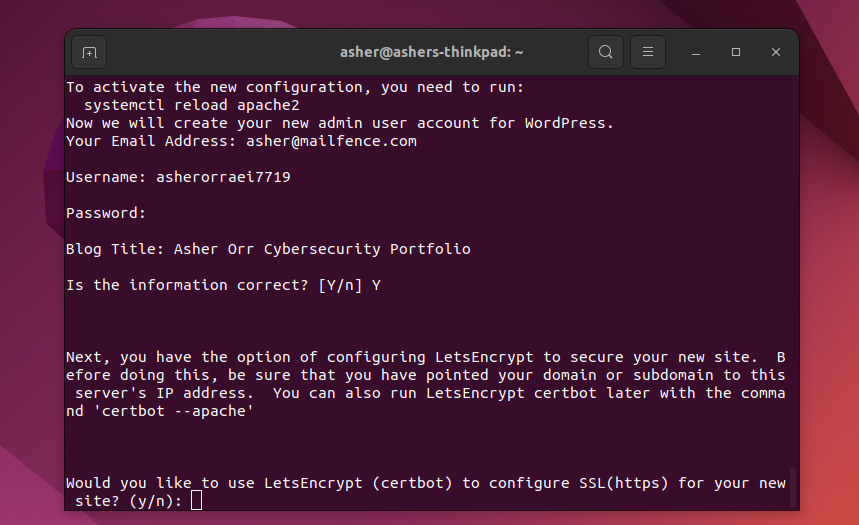Click the terminal scrollbar thumb
This screenshot has width=859, height=525.
792,487
